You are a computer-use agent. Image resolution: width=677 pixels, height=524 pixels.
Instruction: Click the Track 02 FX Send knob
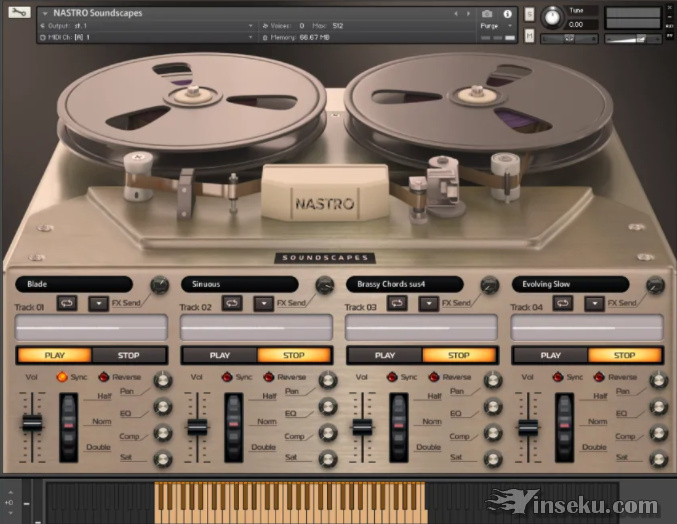(x=324, y=286)
